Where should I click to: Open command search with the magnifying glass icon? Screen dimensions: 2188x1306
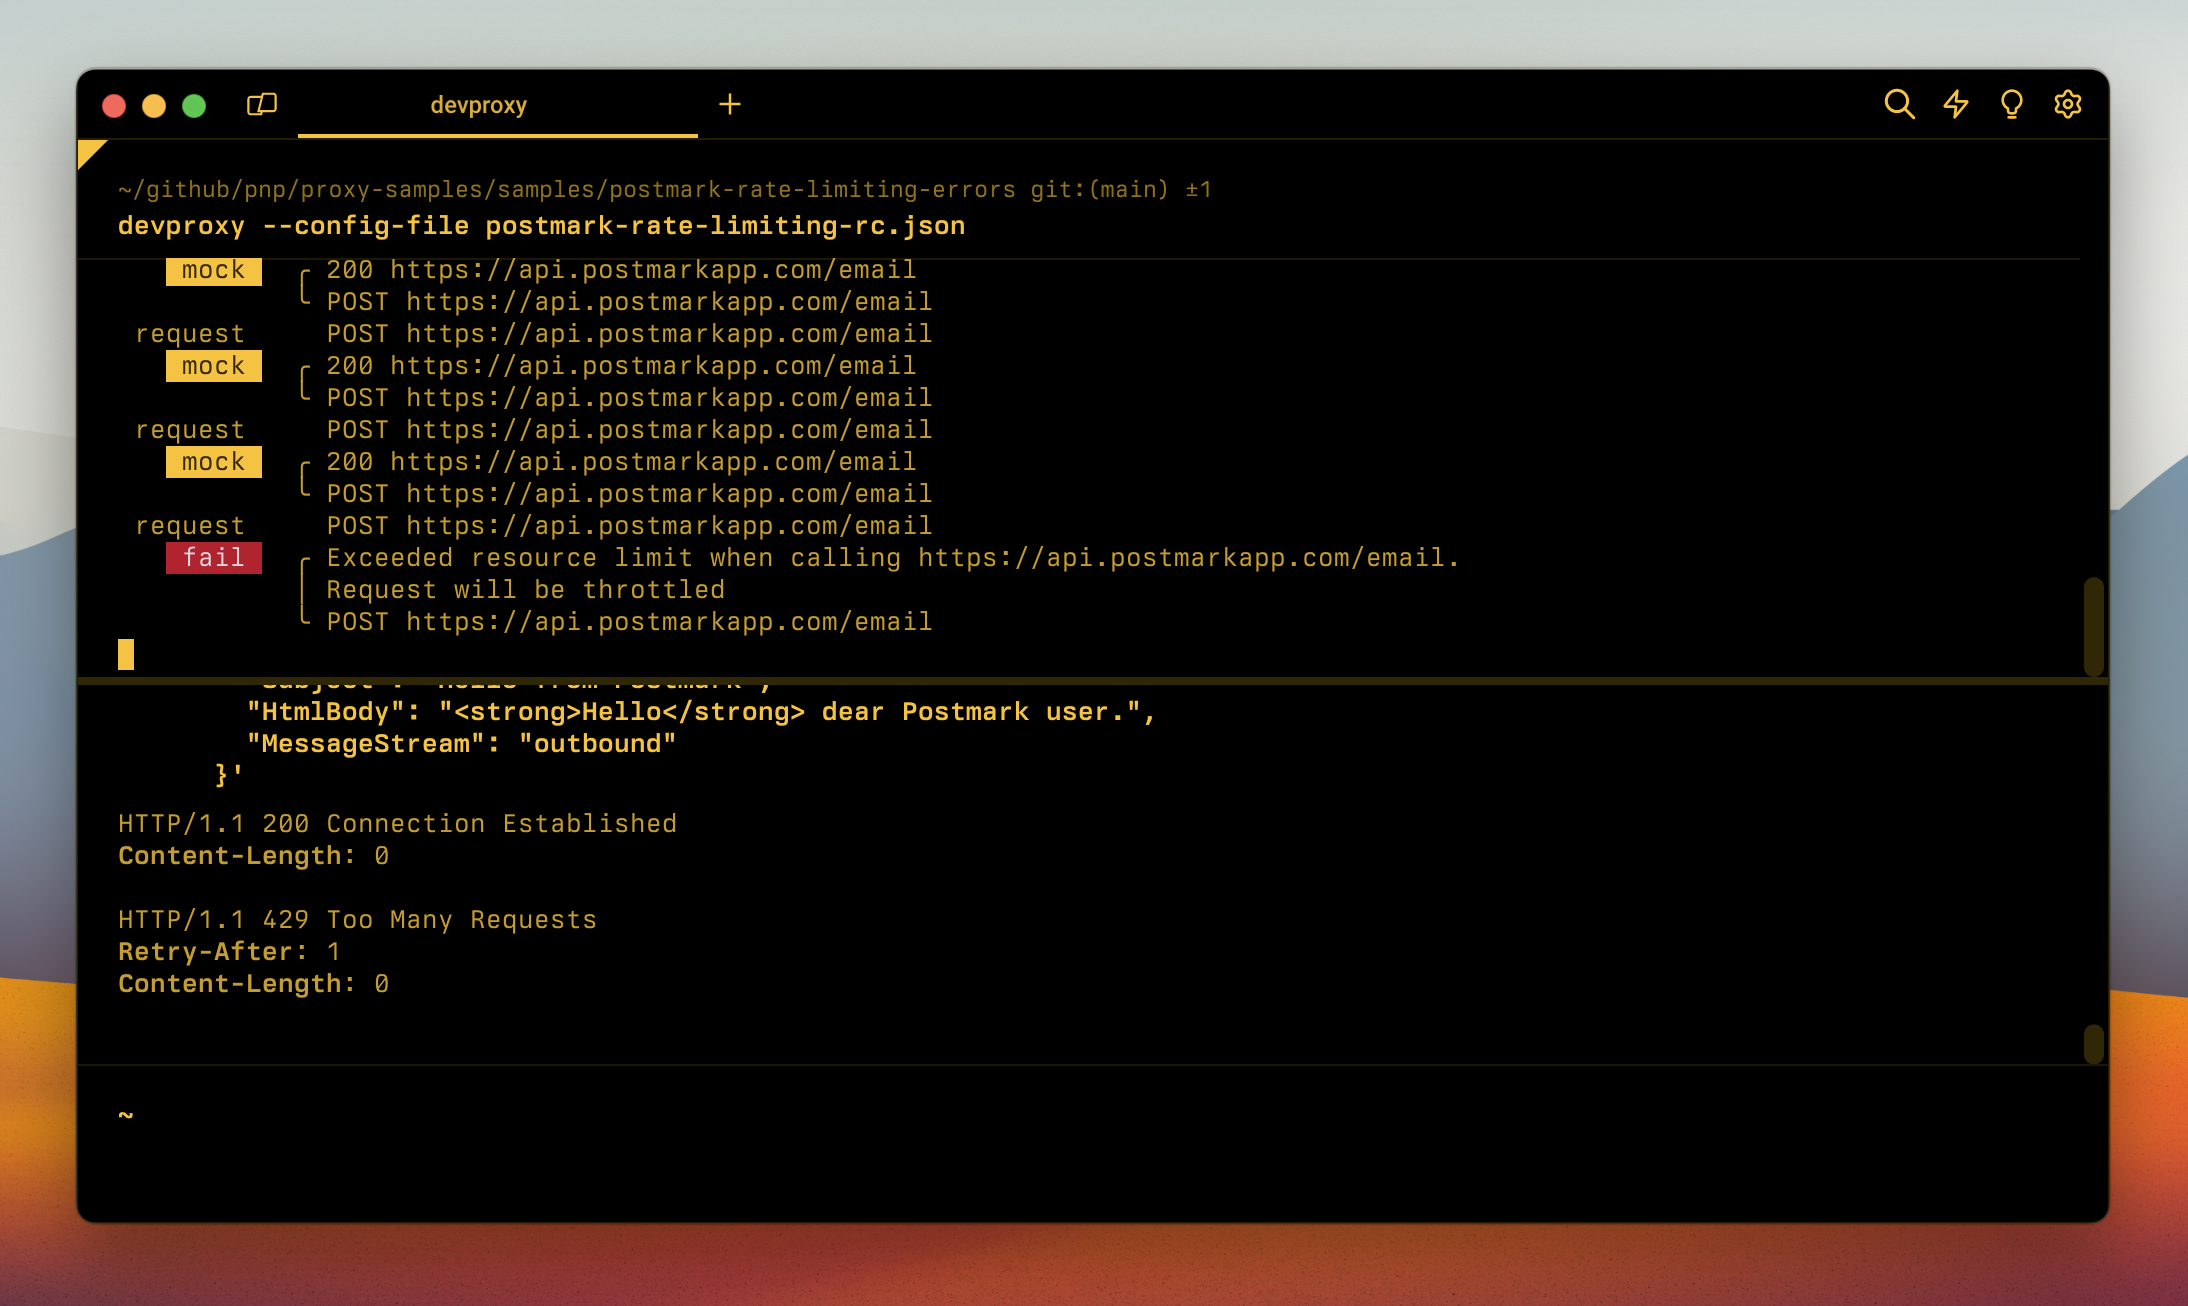tap(1899, 103)
